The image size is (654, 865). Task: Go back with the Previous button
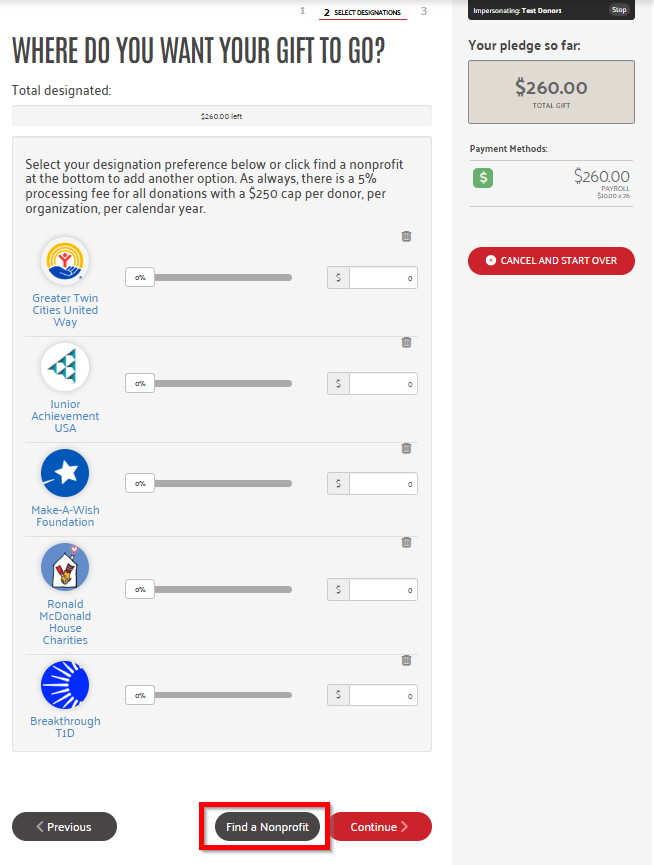point(64,827)
